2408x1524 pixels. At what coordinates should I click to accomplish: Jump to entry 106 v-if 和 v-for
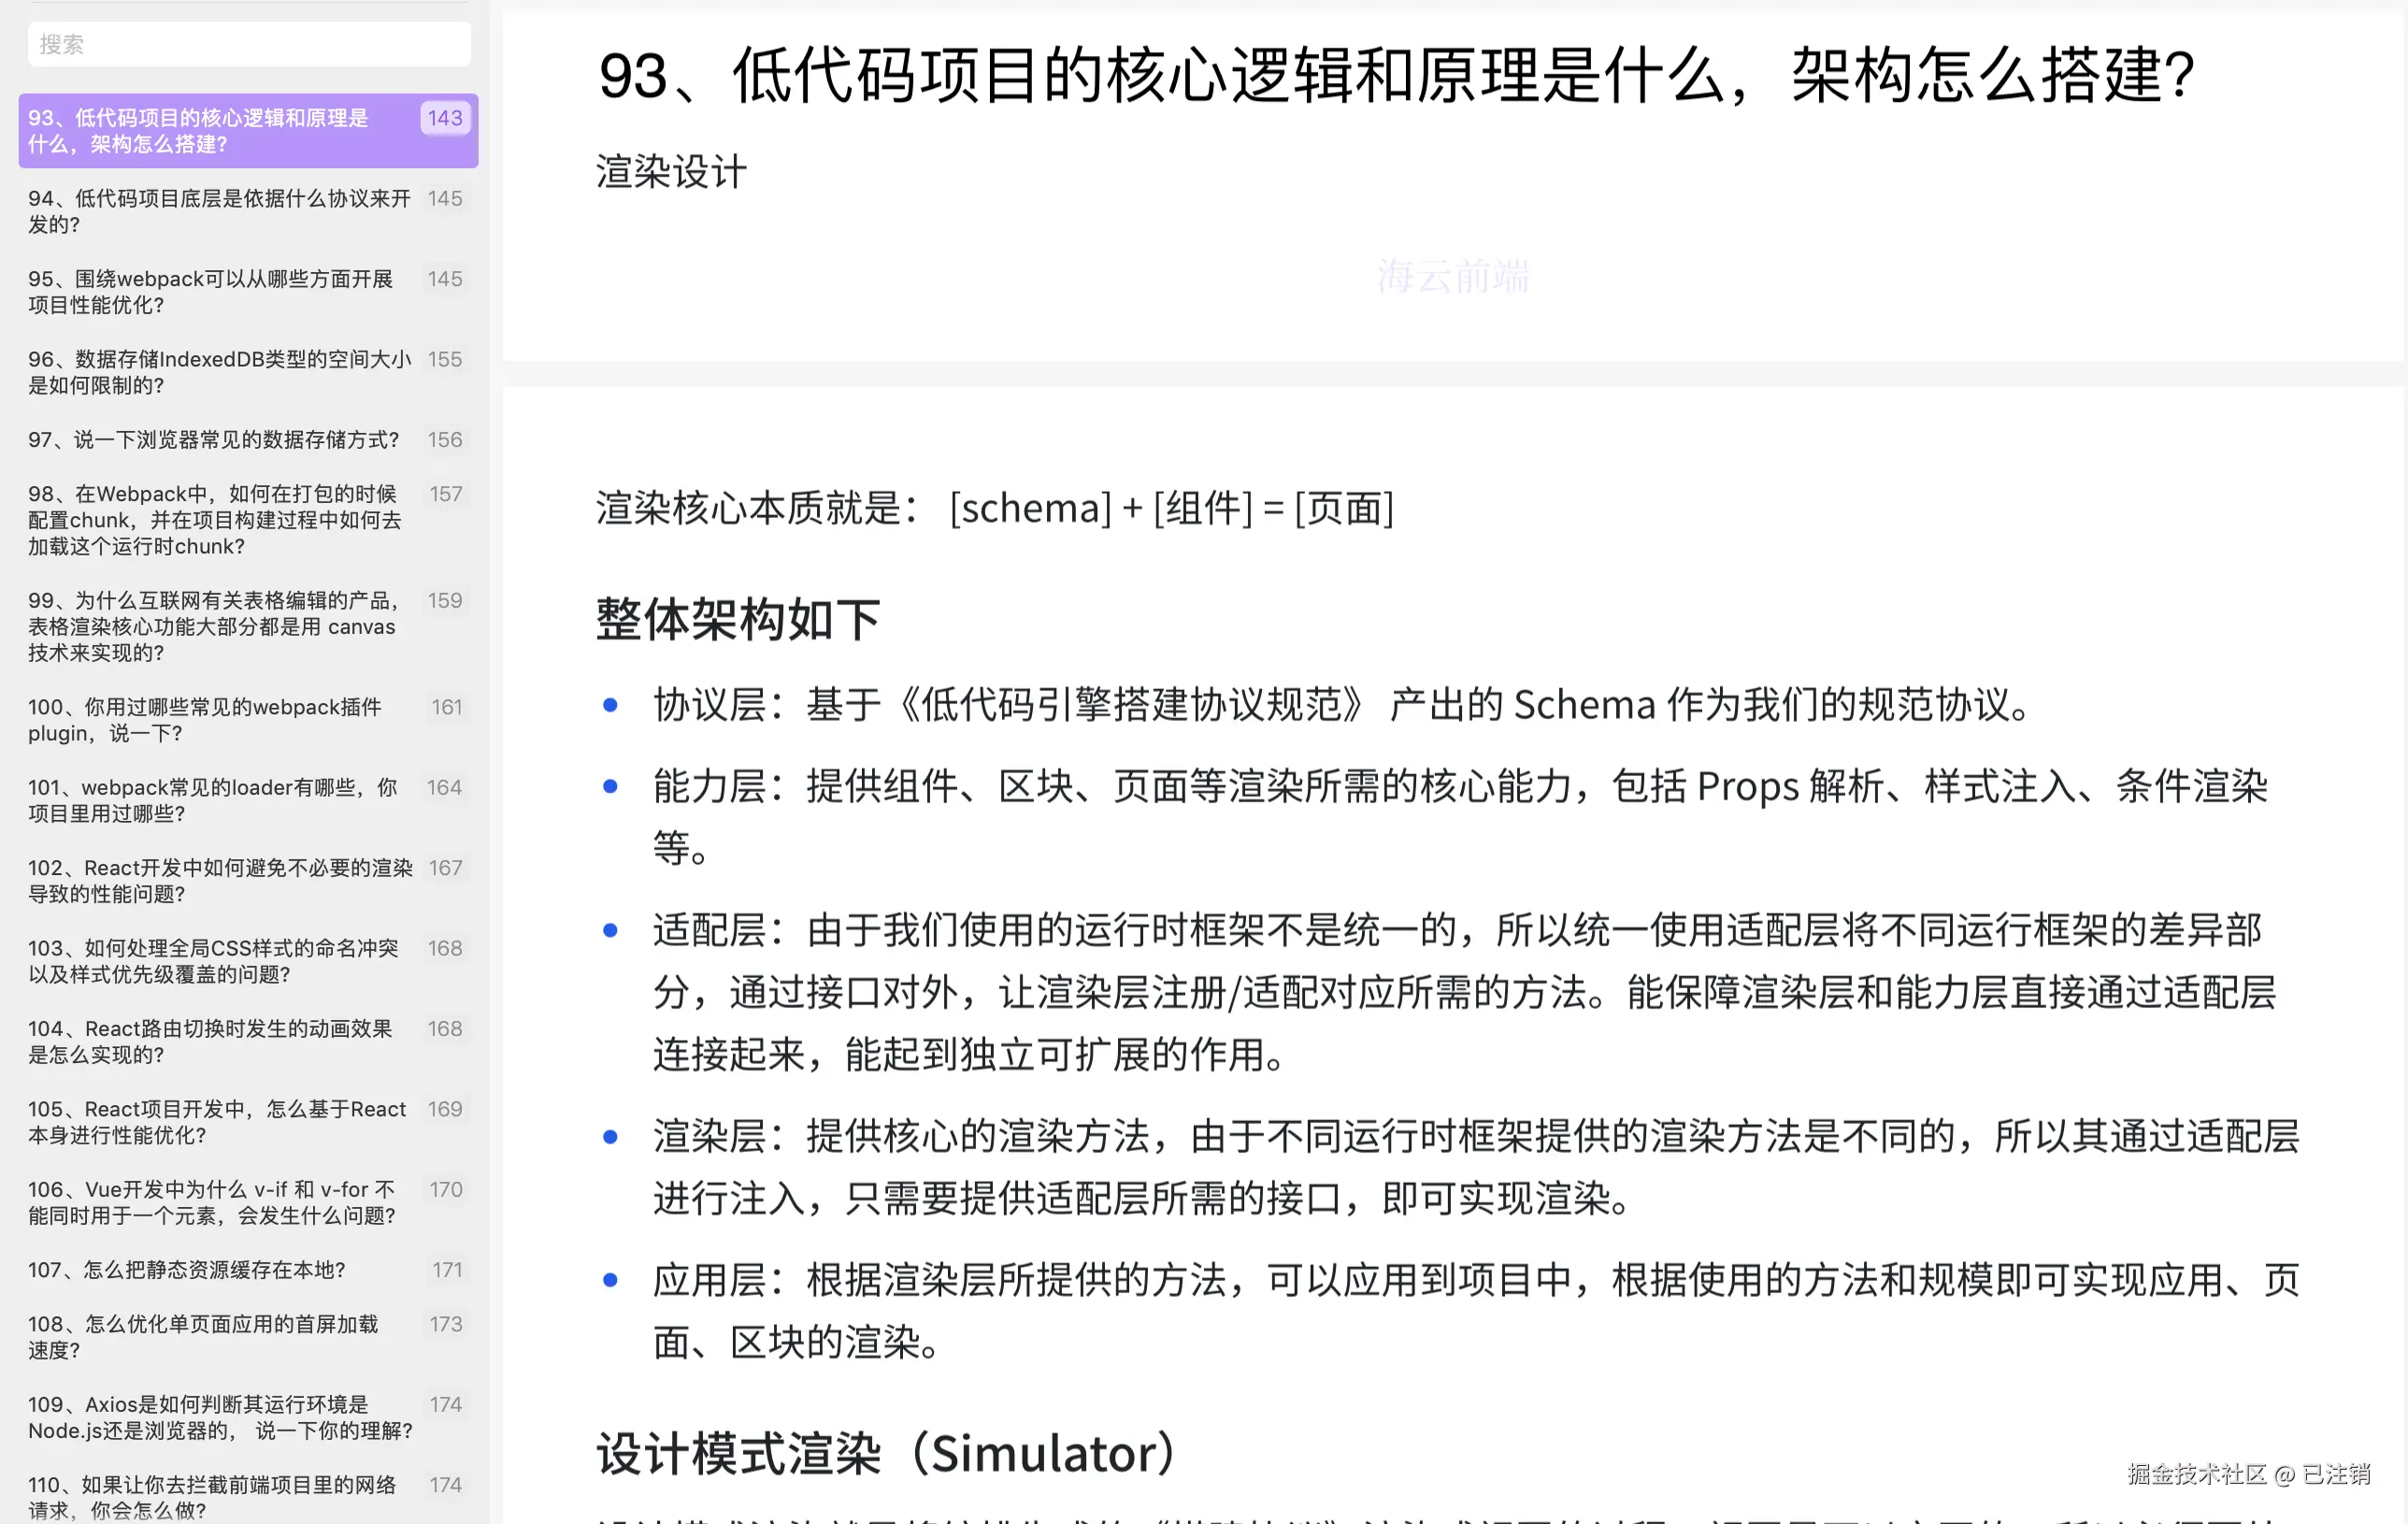pos(212,1202)
